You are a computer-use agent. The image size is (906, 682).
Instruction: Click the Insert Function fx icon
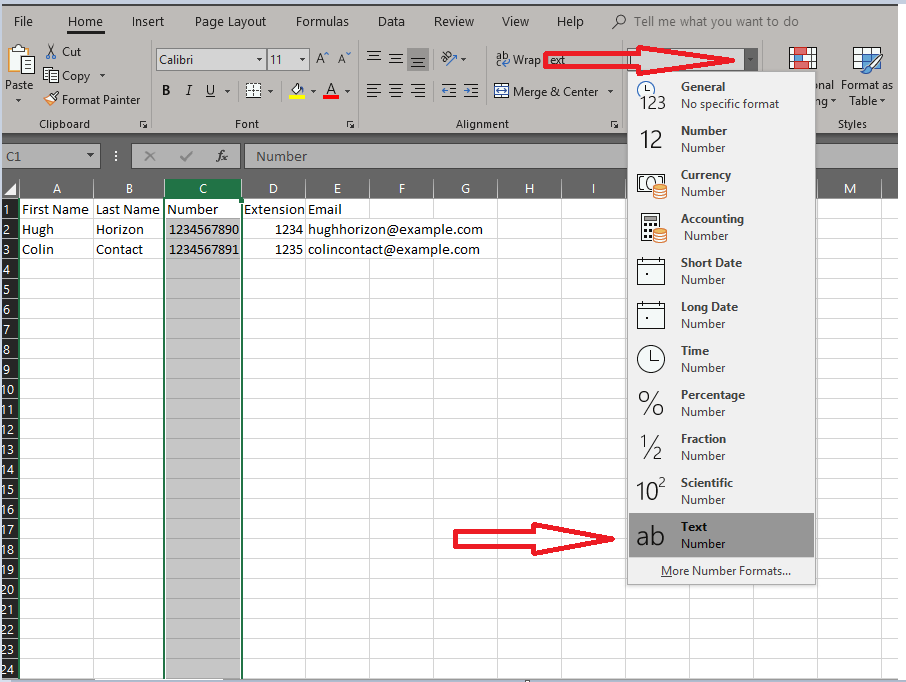click(x=221, y=156)
